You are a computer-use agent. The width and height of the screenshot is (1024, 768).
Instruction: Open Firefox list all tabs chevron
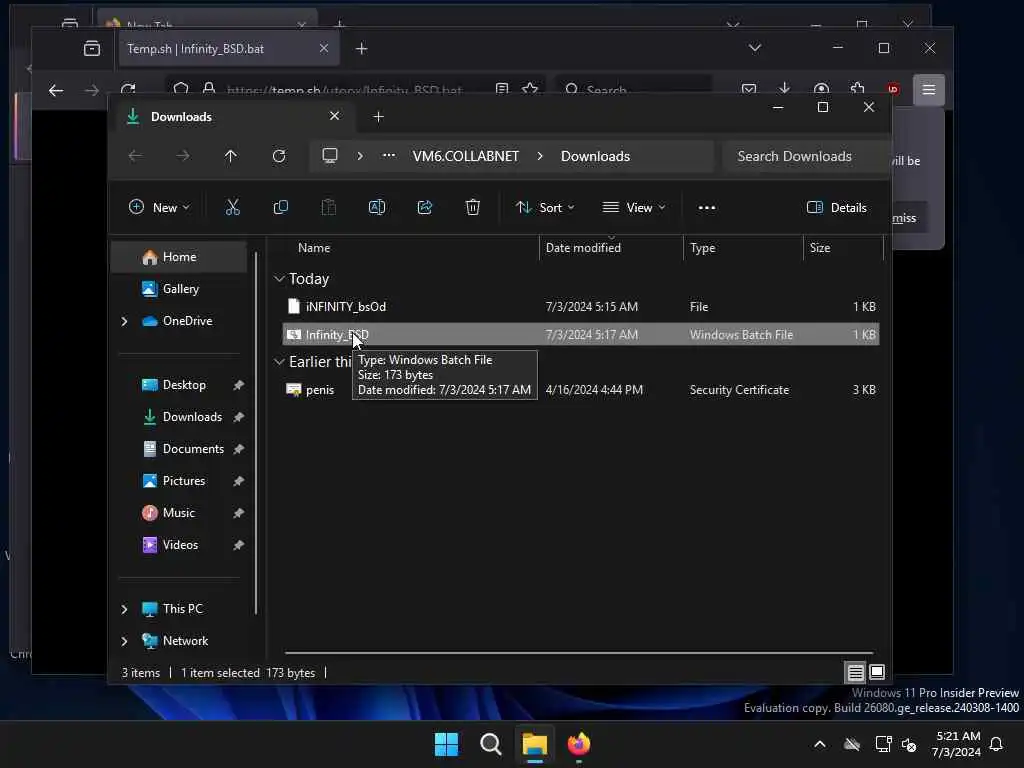pyautogui.click(x=755, y=48)
